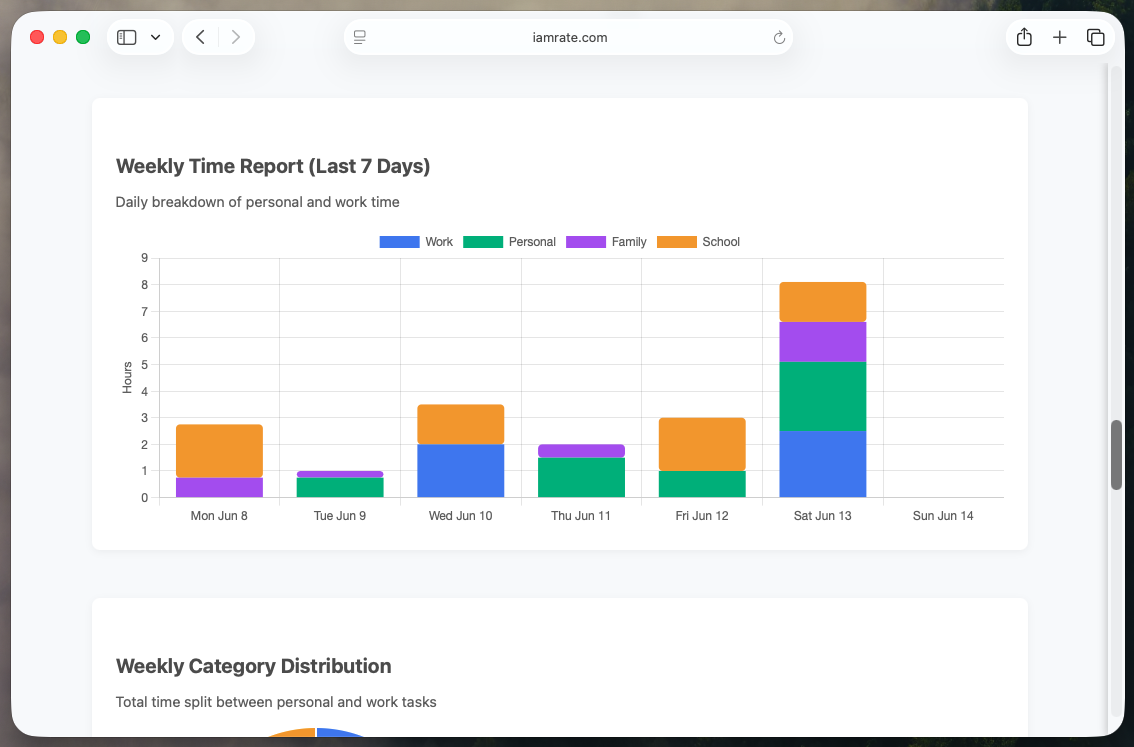
Task: Click the Wed Jun 10 axis label
Action: coord(461,516)
